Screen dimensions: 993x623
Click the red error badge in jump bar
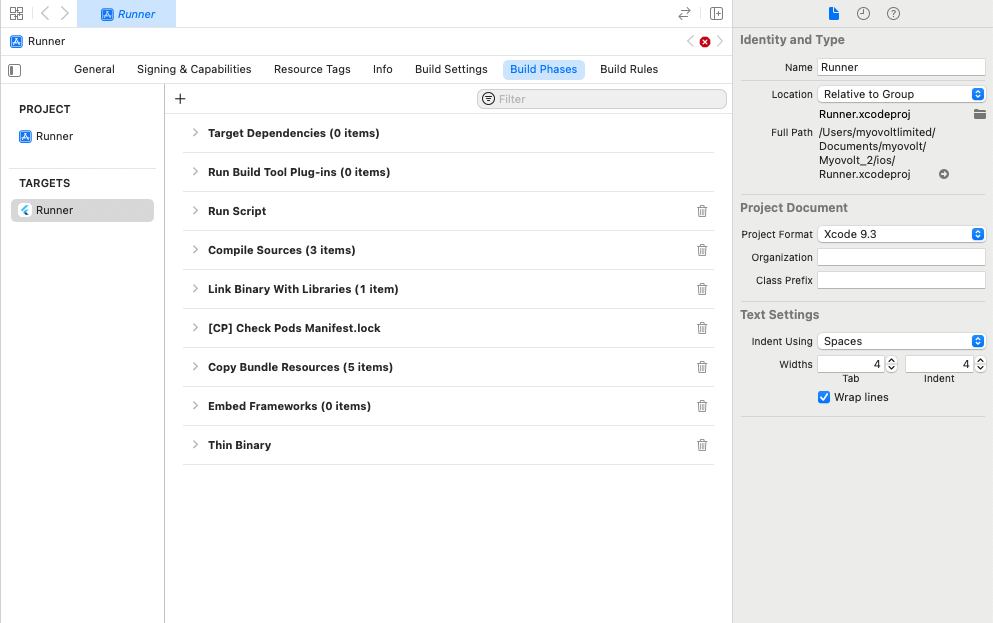click(x=705, y=41)
